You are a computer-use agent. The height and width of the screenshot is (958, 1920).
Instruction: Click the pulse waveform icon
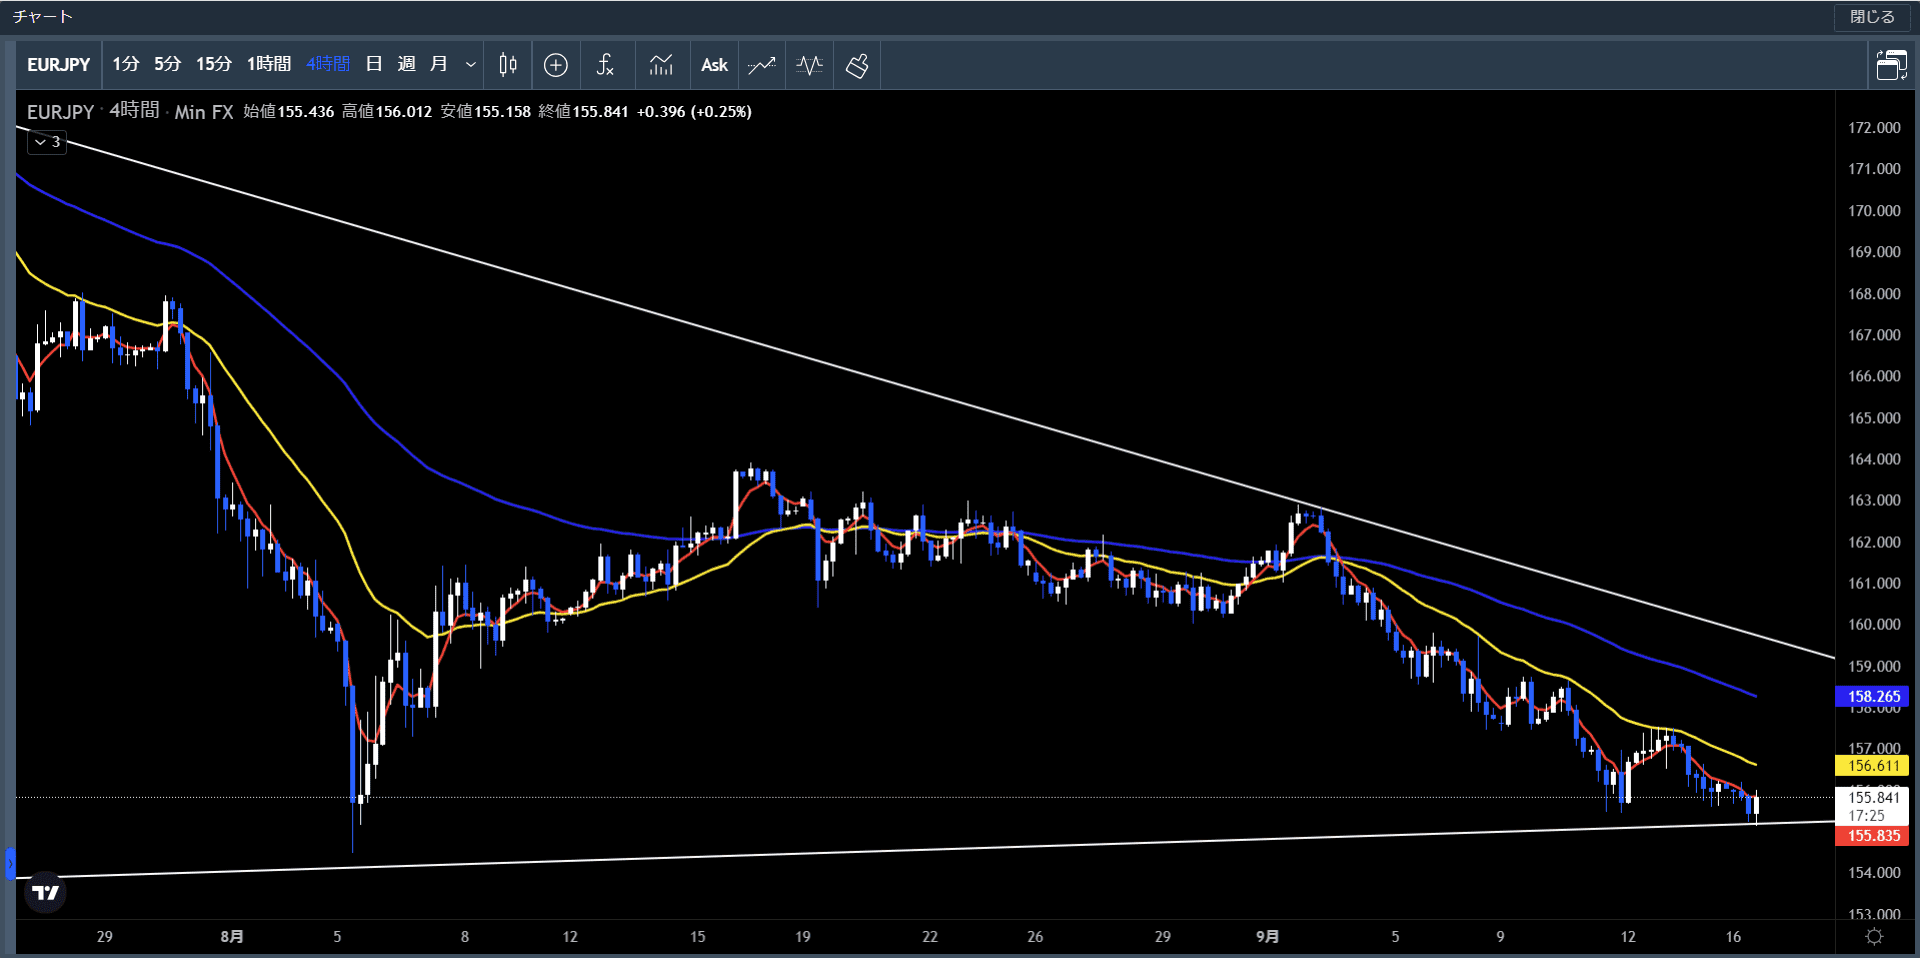pyautogui.click(x=809, y=65)
